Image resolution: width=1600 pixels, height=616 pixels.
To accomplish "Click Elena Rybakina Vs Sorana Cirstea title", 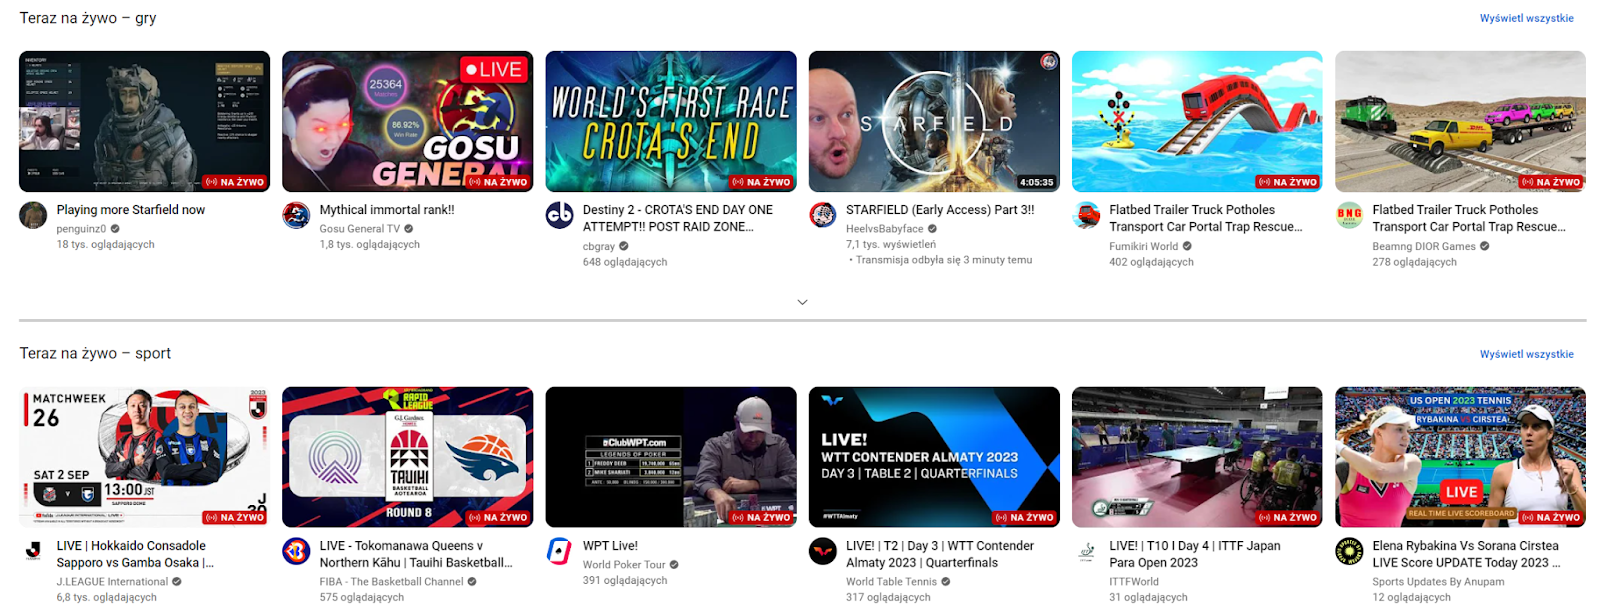I will (x=1466, y=554).
